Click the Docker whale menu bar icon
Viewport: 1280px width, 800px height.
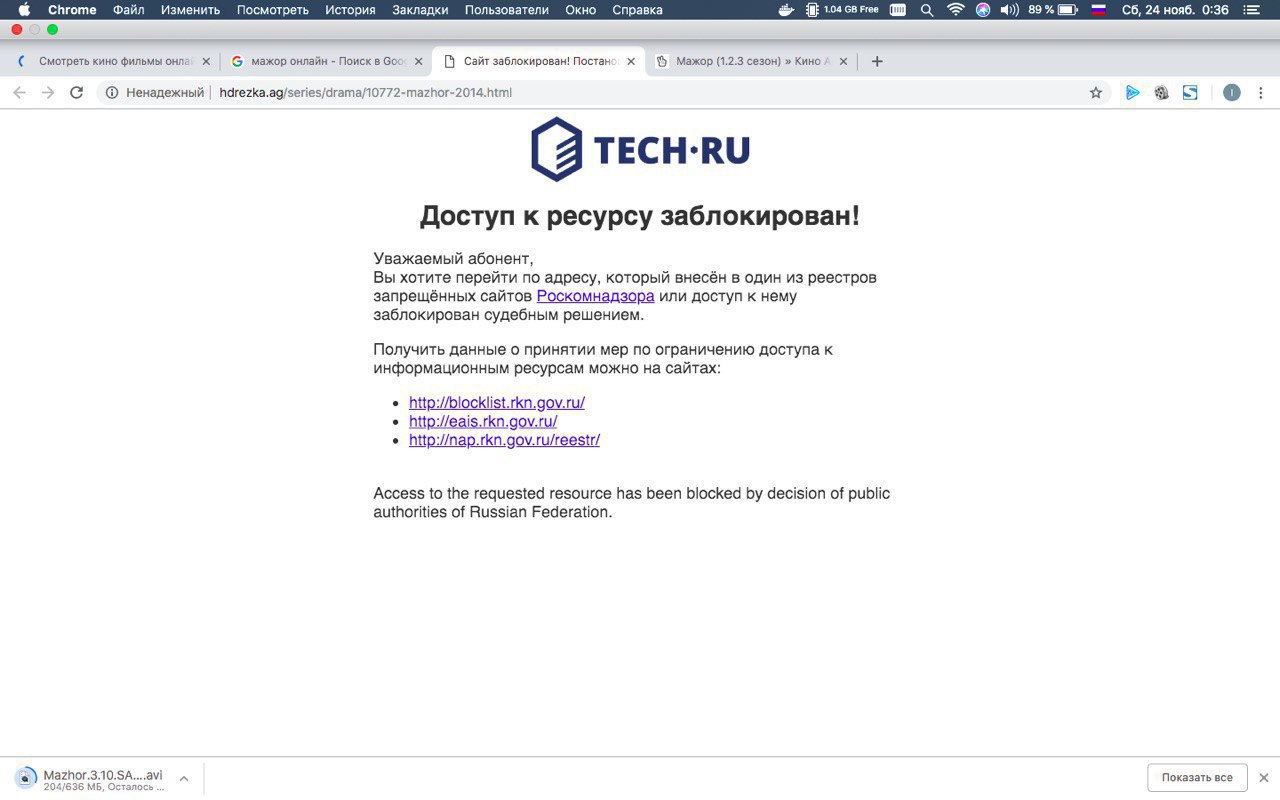(787, 10)
